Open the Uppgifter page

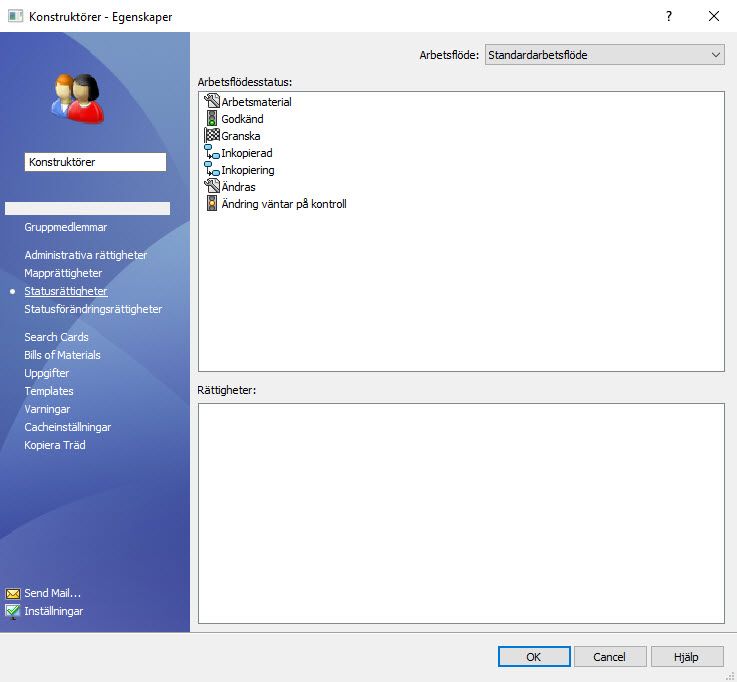[47, 373]
